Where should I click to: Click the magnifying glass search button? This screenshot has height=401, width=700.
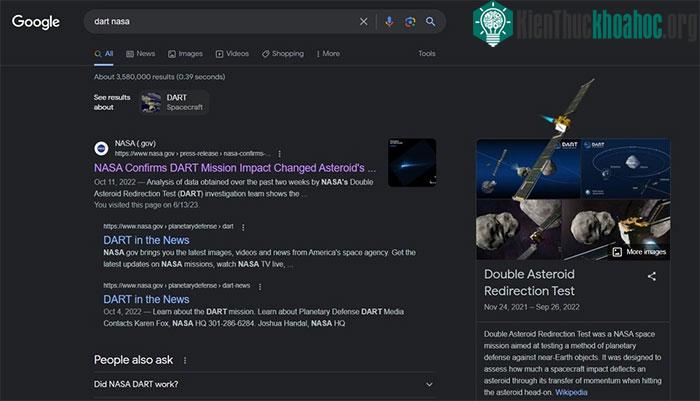[x=430, y=21]
